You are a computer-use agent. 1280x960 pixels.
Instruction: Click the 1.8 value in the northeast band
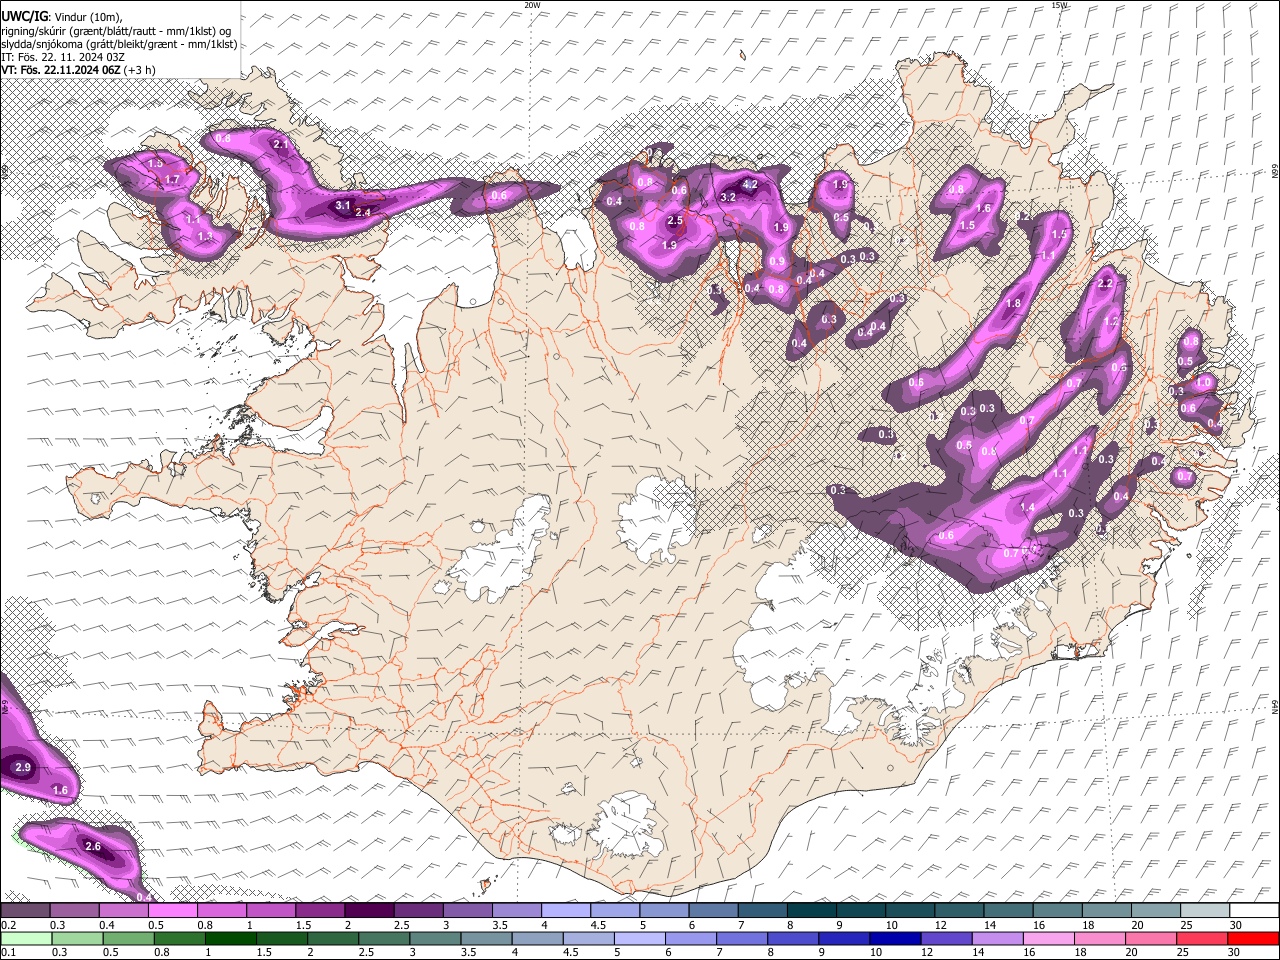1013,304
